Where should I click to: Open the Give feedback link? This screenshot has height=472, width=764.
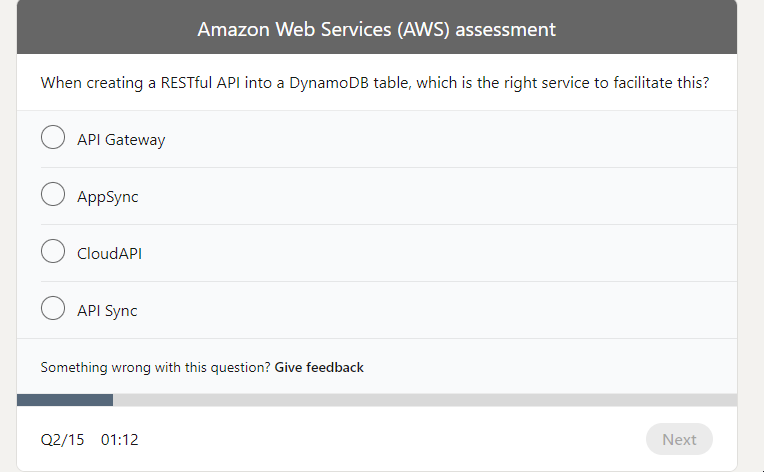319,368
